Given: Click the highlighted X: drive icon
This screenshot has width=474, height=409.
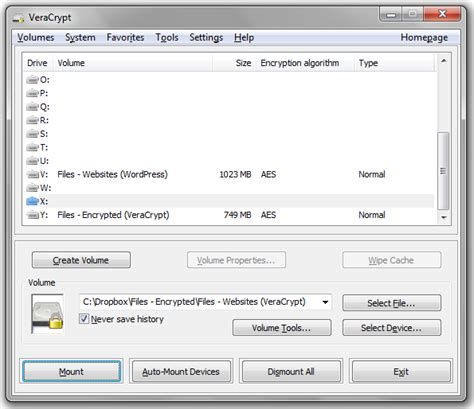Looking at the screenshot, I should point(32,201).
